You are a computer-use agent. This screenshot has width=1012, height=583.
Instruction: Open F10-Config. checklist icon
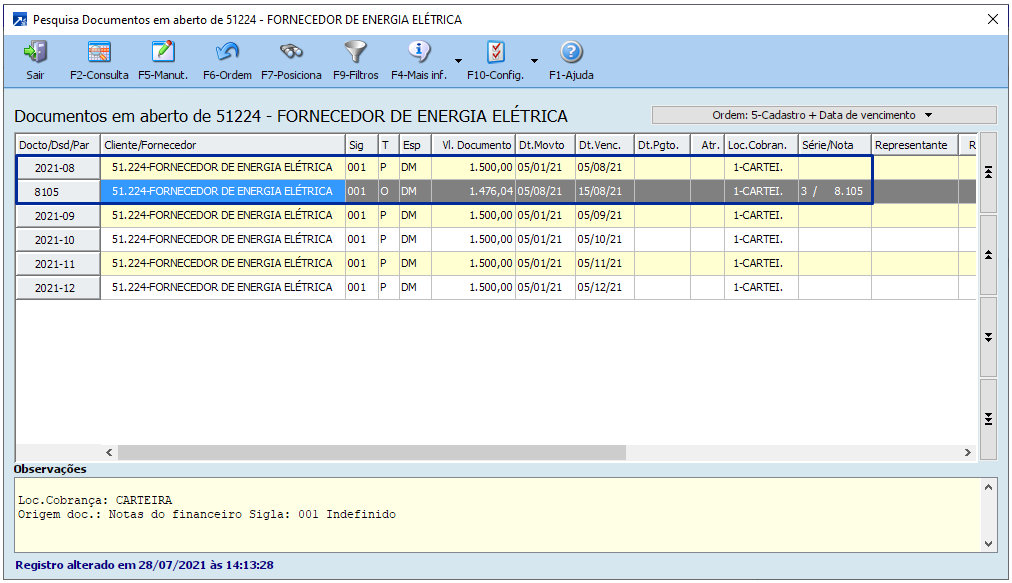(x=495, y=52)
